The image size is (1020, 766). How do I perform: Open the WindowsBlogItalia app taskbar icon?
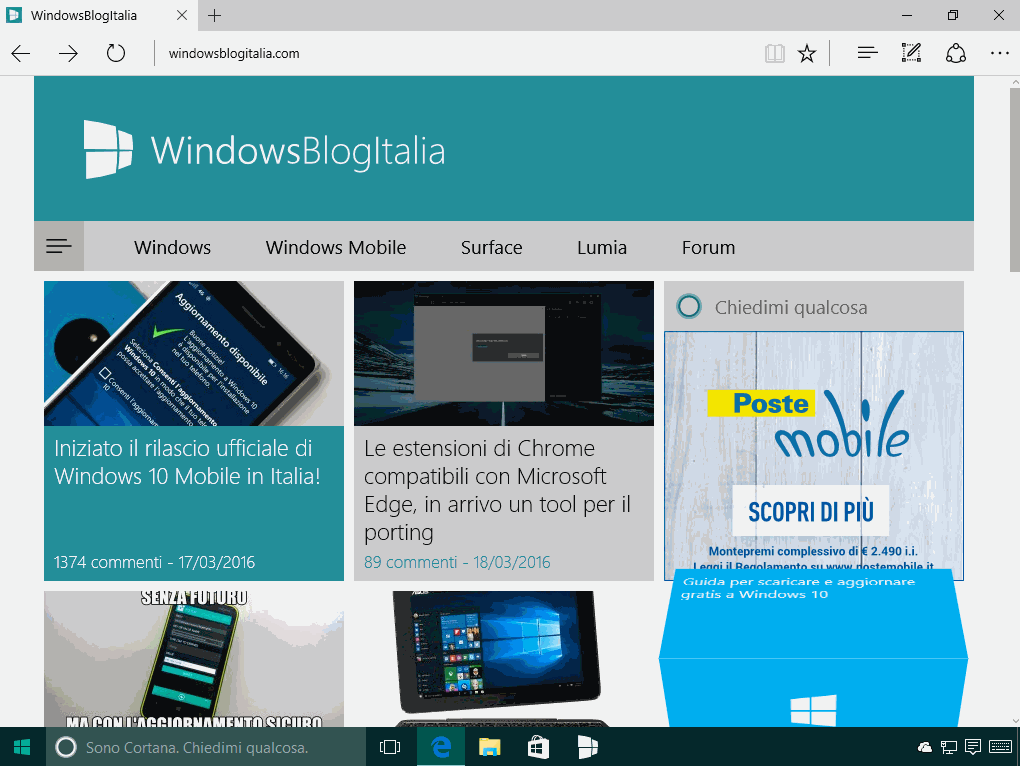click(x=587, y=747)
